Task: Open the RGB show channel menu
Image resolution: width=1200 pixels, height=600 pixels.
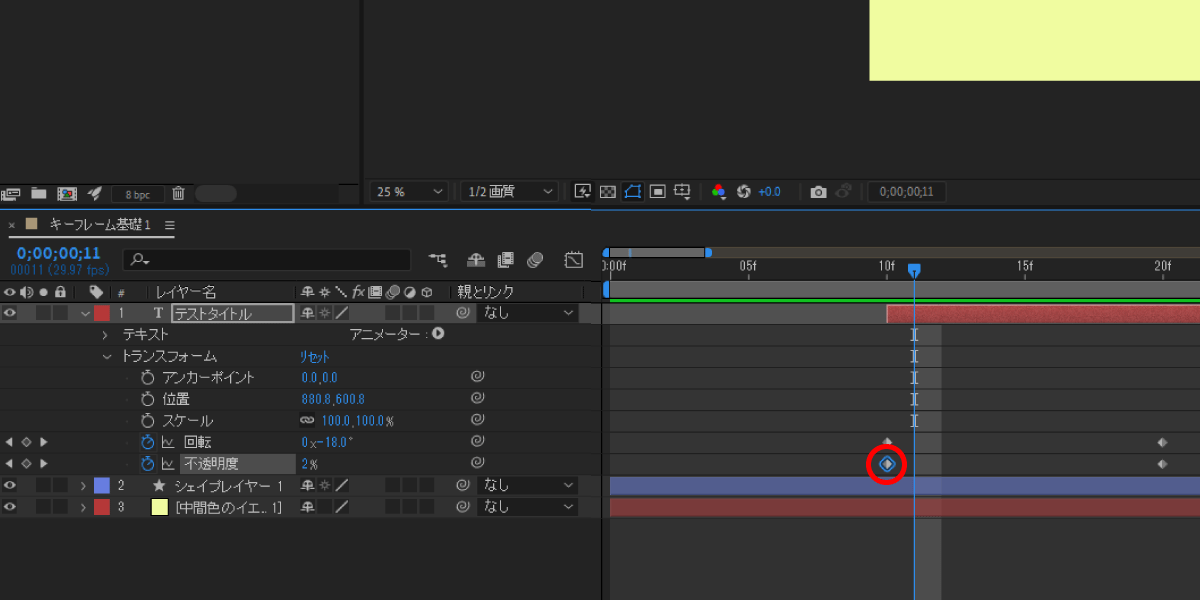Action: pyautogui.click(x=718, y=192)
